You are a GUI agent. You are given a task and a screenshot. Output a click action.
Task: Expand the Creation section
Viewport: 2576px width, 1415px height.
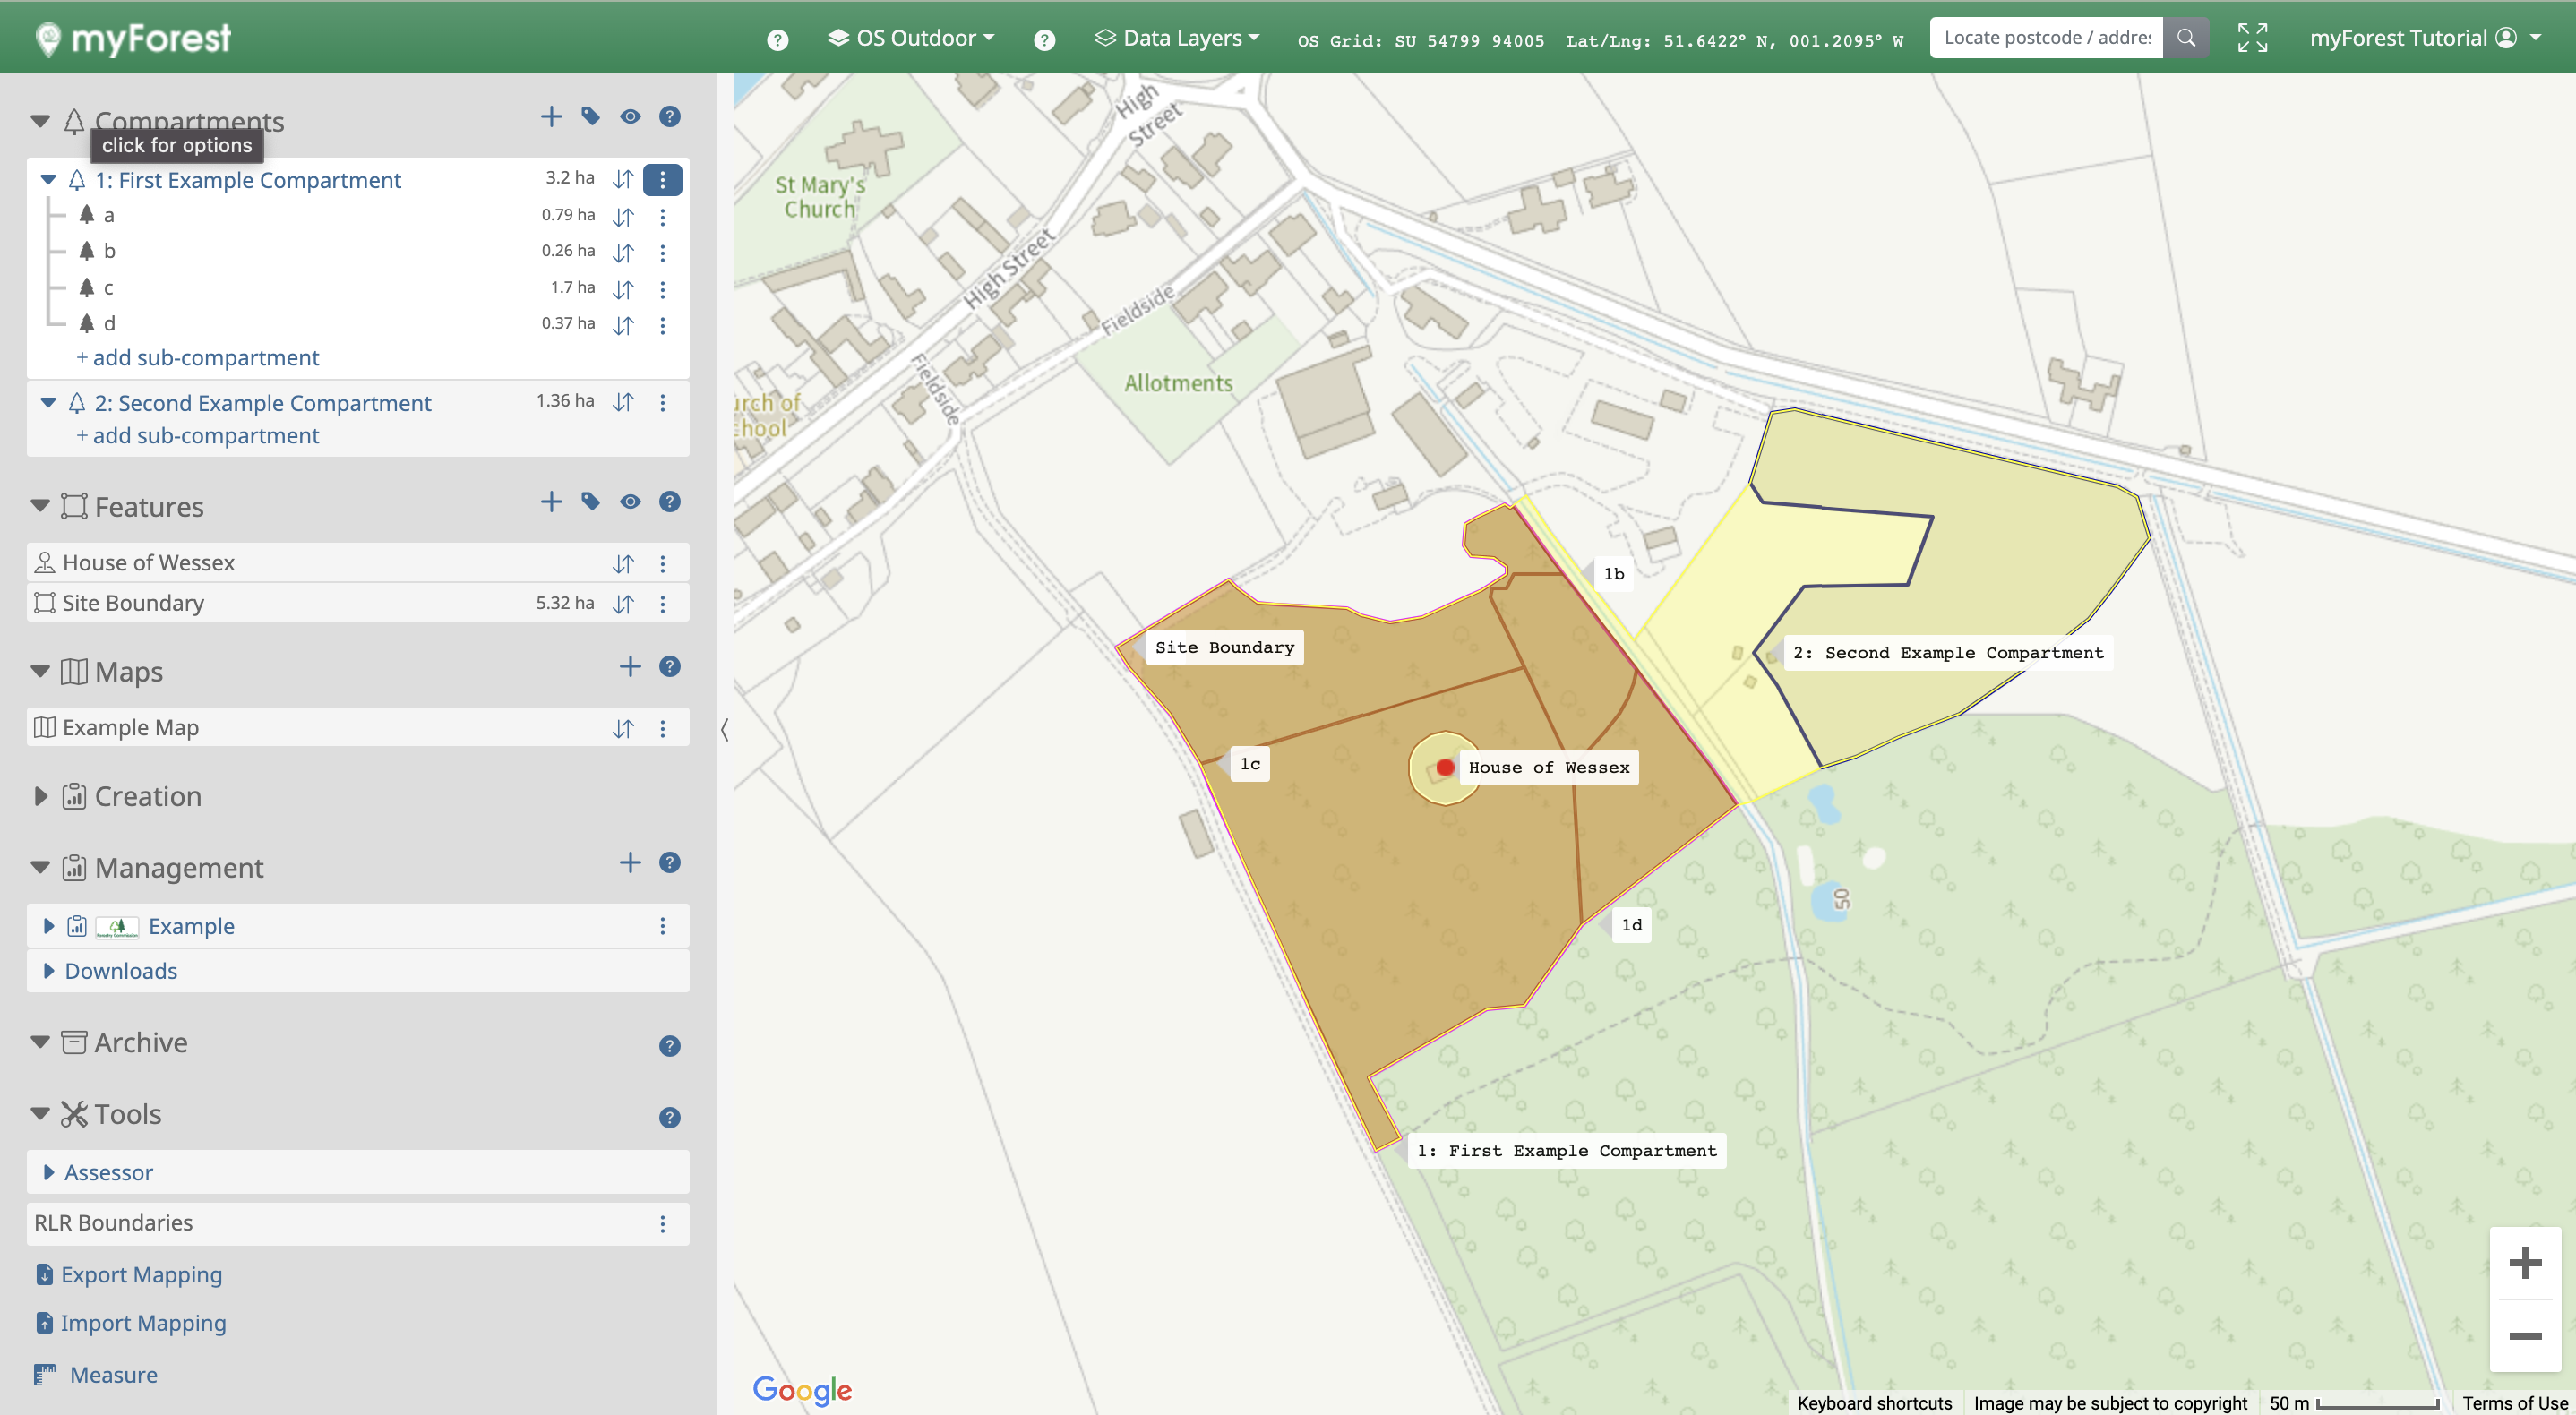(x=40, y=797)
